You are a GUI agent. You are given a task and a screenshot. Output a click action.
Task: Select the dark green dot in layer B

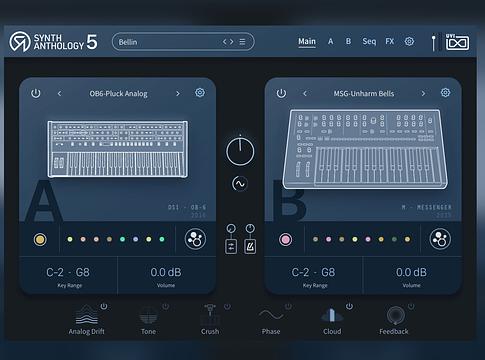click(394, 239)
